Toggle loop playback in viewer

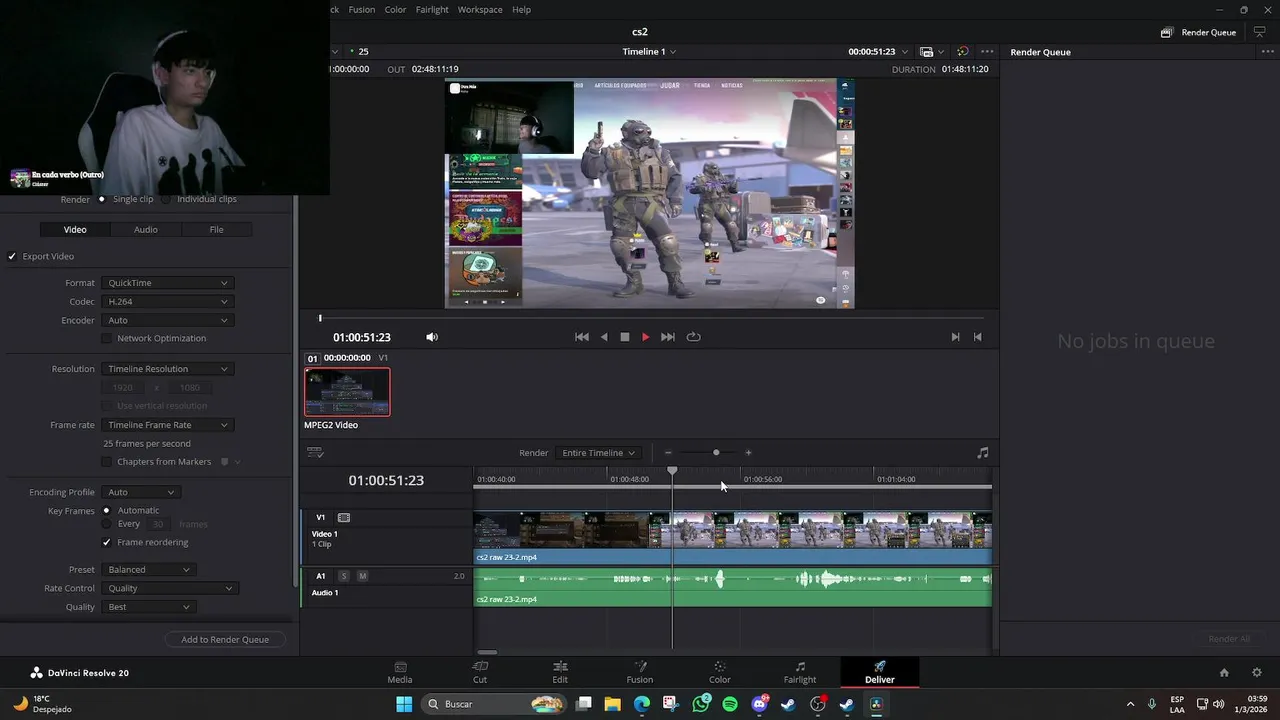tap(693, 337)
